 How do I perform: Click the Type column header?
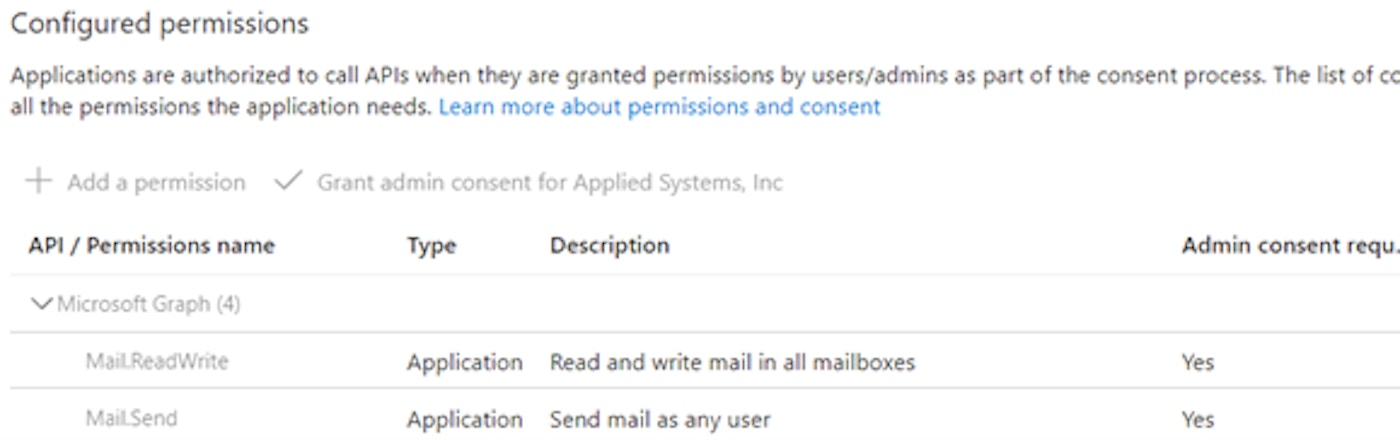click(x=431, y=246)
